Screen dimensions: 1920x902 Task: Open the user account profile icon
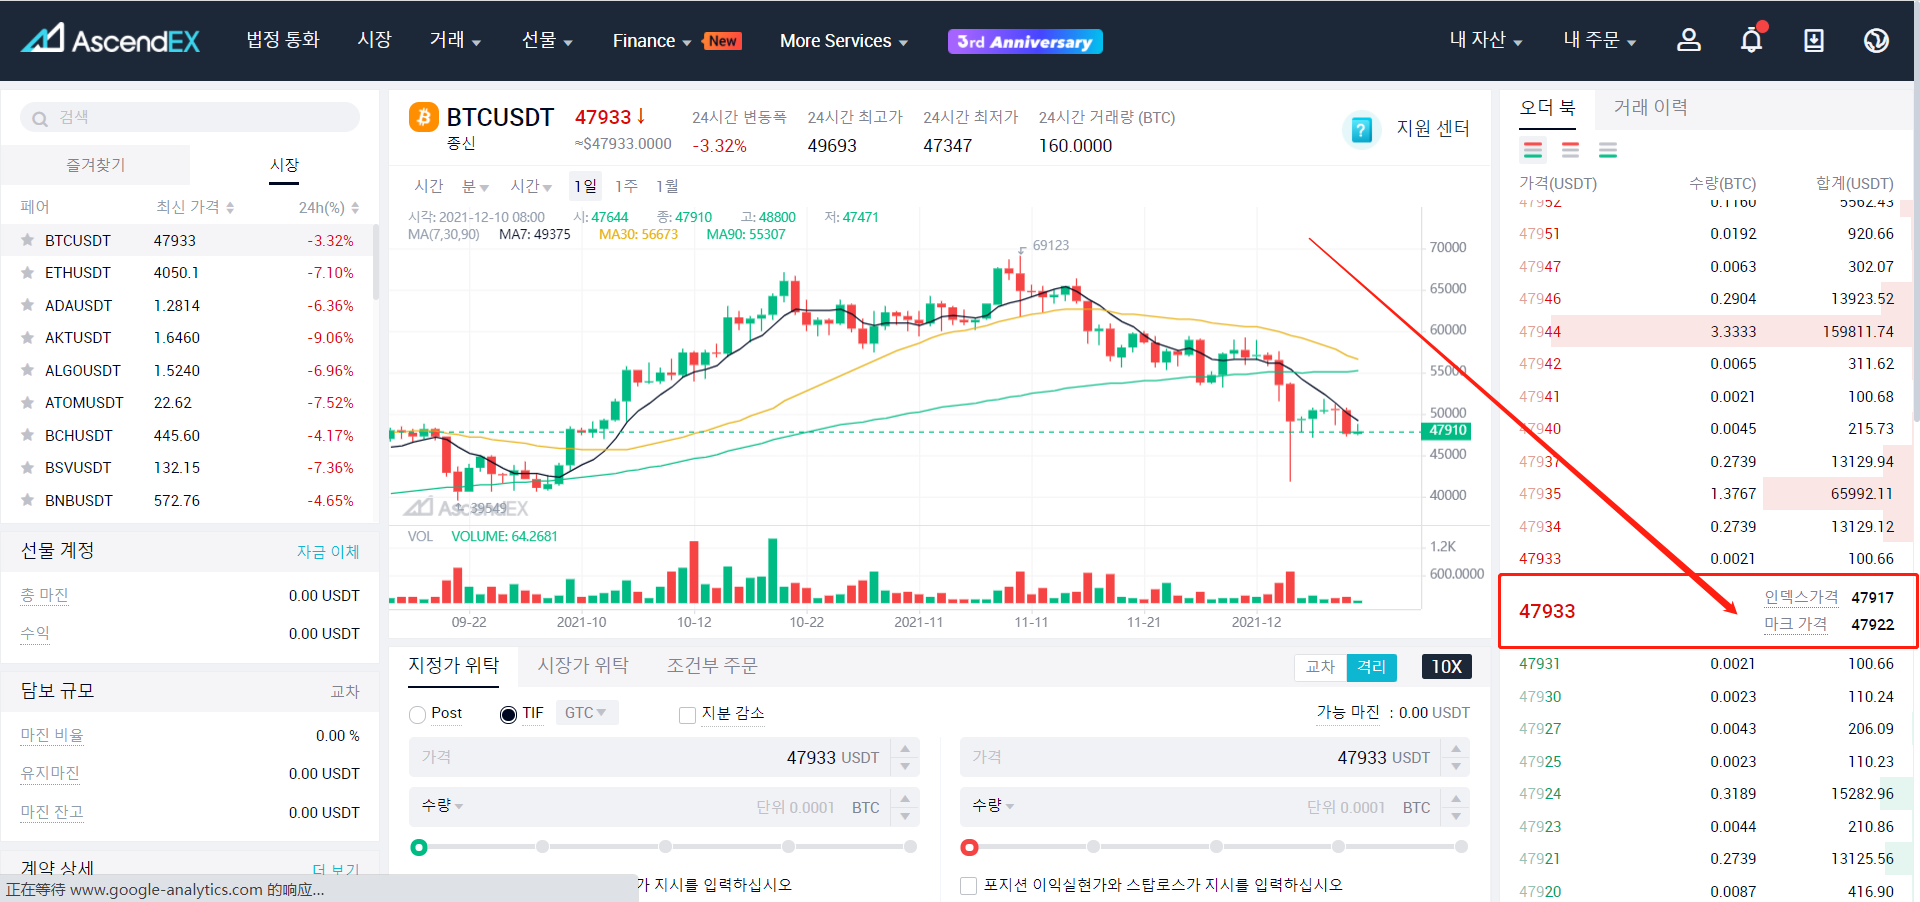click(1689, 40)
